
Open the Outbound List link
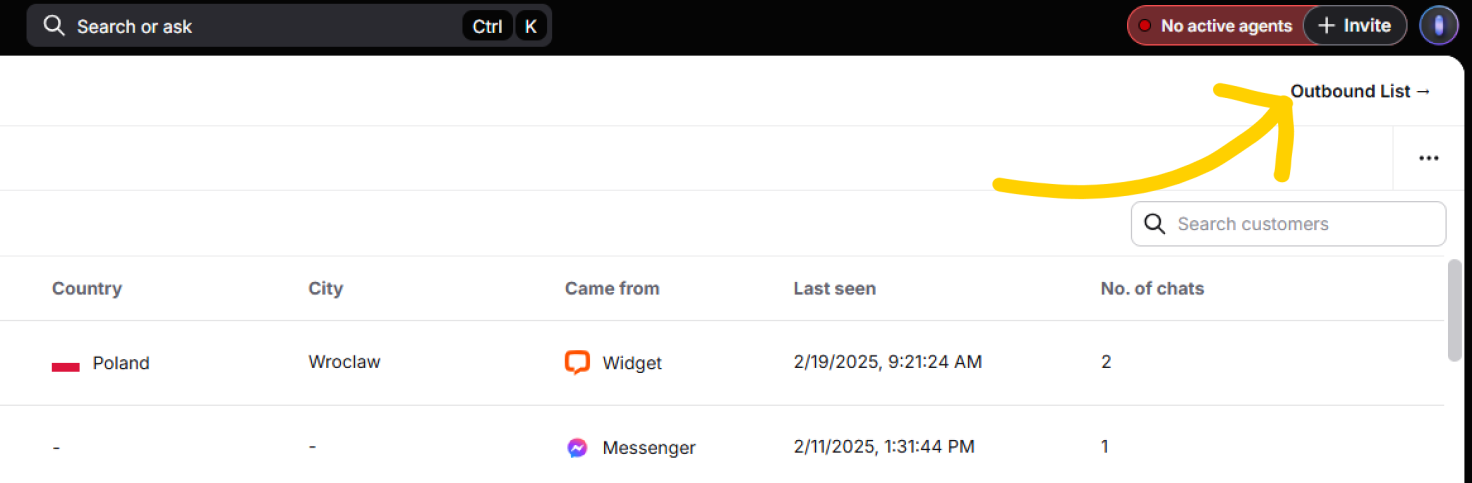1361,91
